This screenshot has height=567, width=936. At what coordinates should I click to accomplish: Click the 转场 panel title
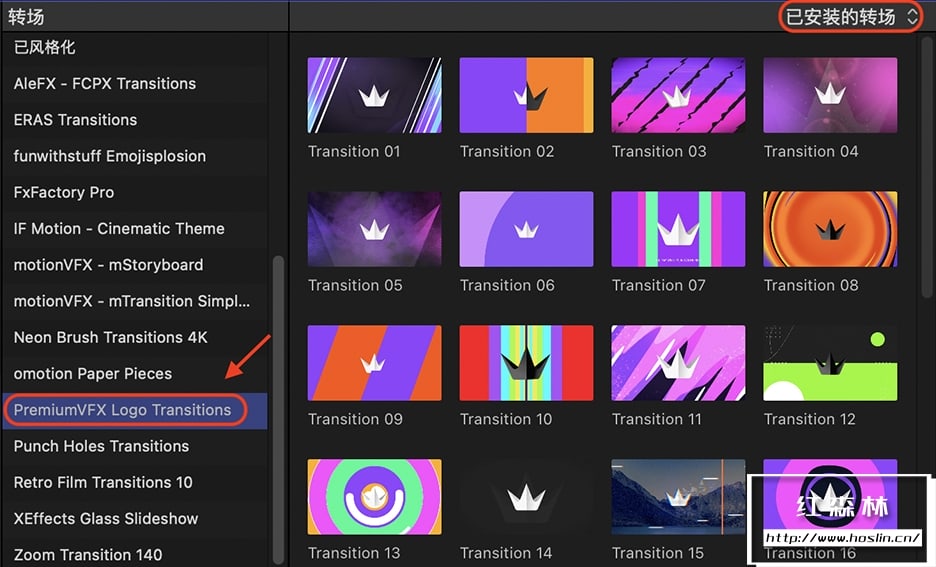(x=26, y=17)
